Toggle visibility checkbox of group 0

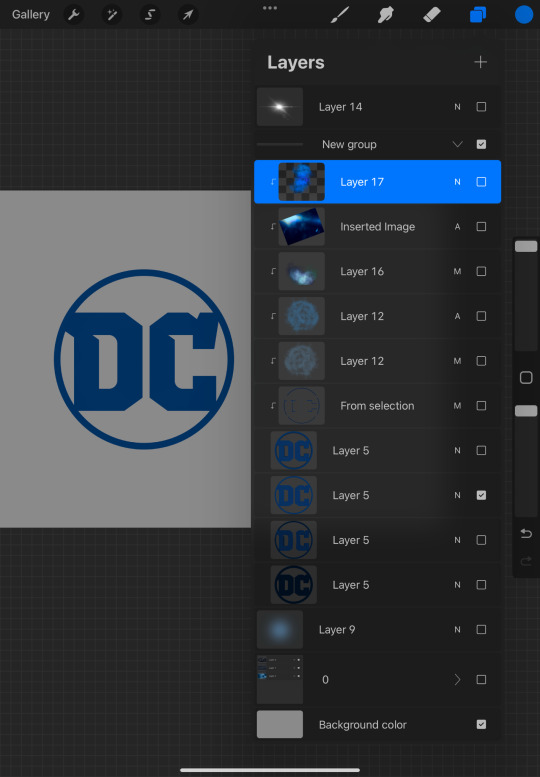click(x=481, y=679)
